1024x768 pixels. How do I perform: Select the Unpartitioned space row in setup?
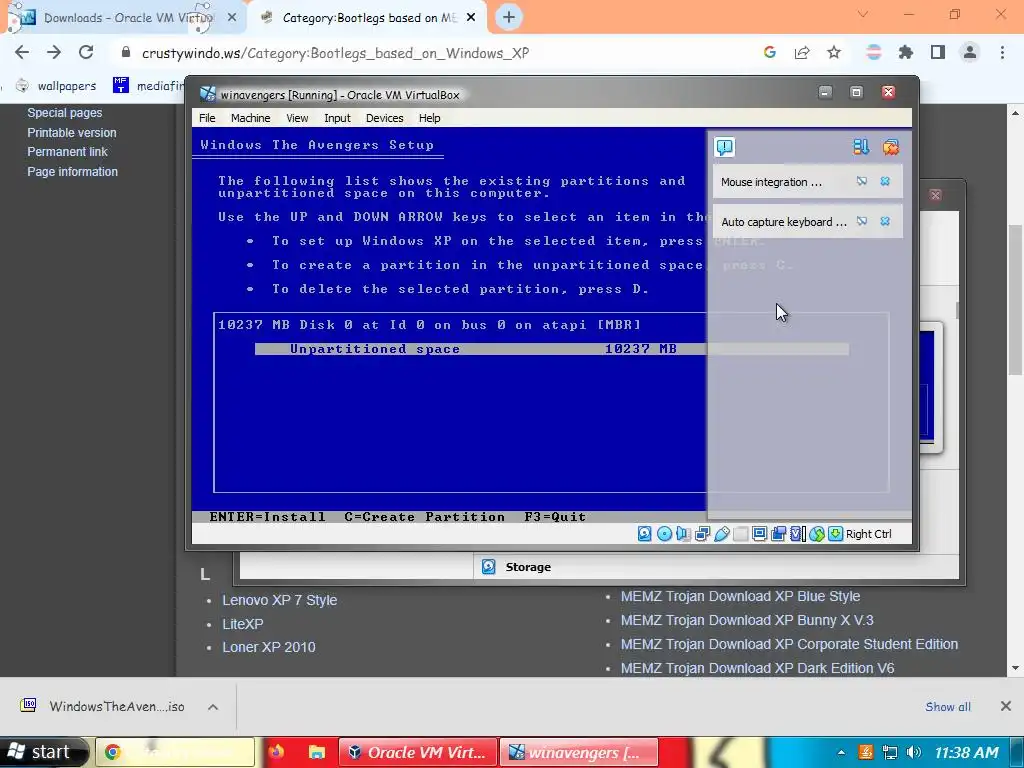coord(552,349)
